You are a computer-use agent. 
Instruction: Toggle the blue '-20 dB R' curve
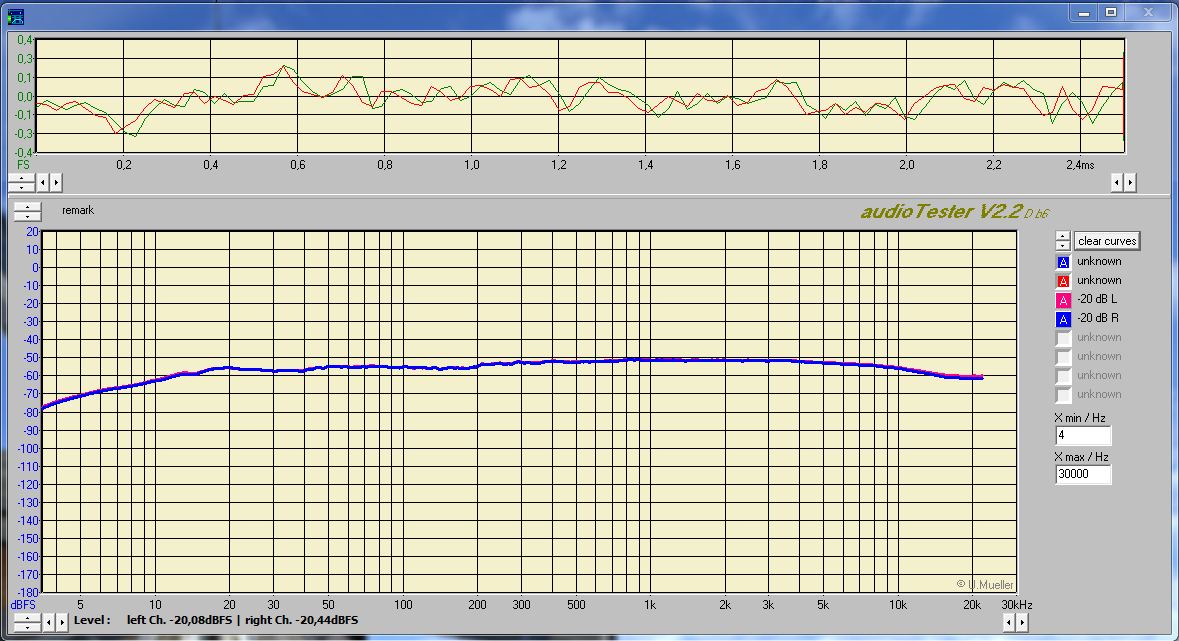click(x=1063, y=319)
